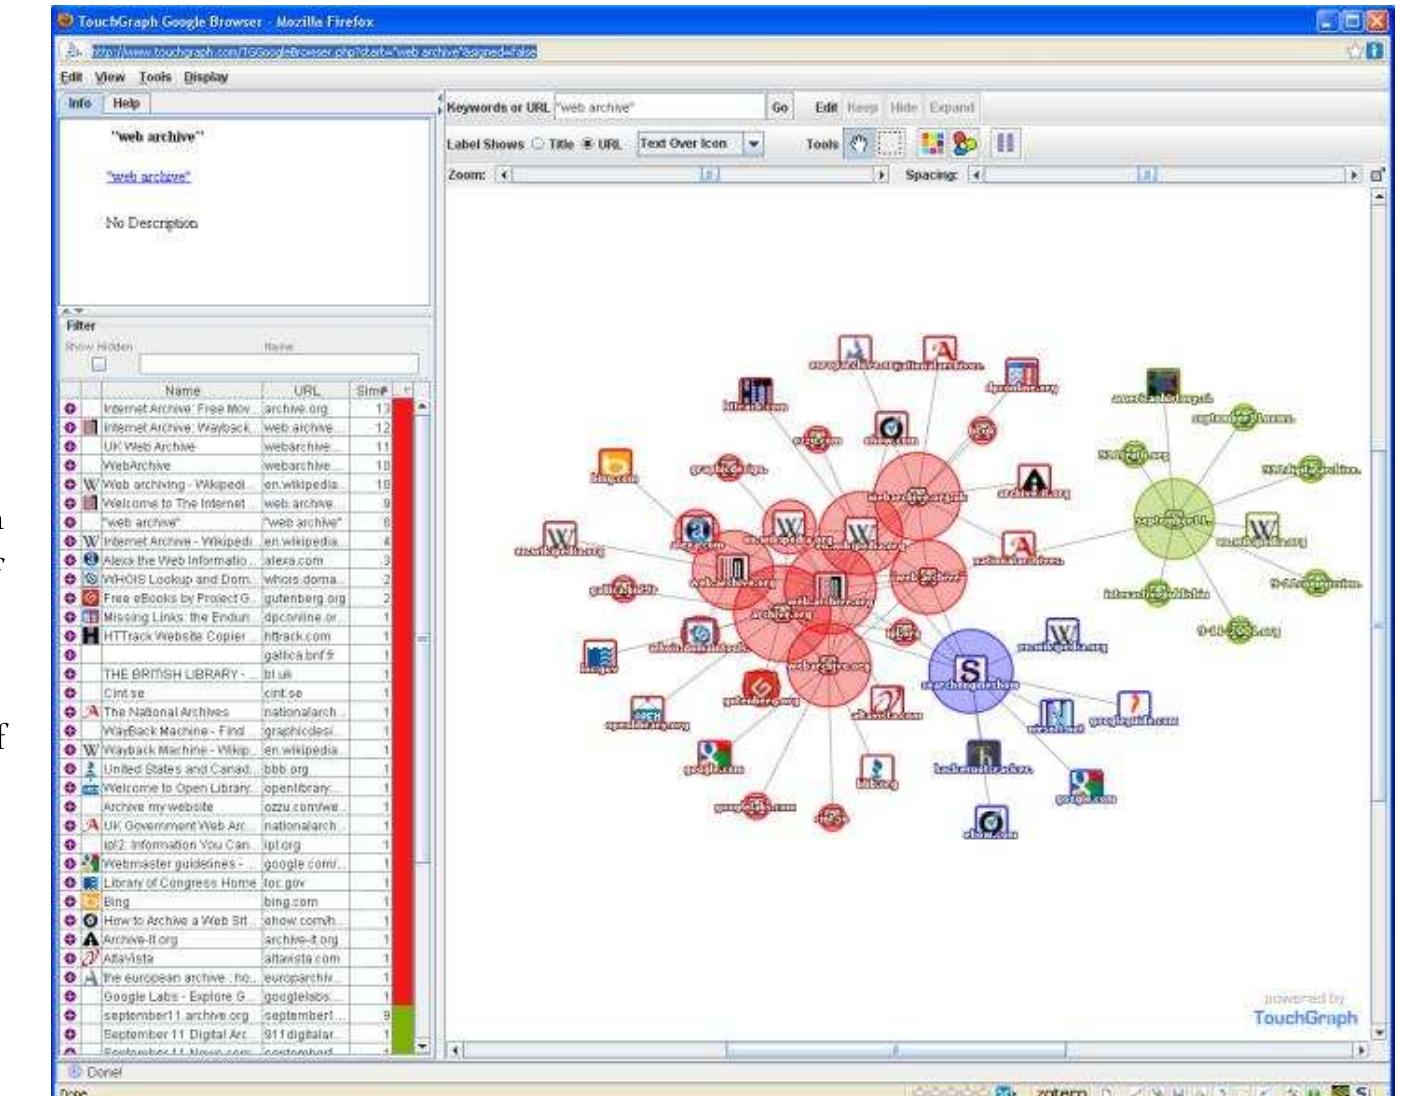
Task: Open the Display menu
Action: [x=206, y=77]
